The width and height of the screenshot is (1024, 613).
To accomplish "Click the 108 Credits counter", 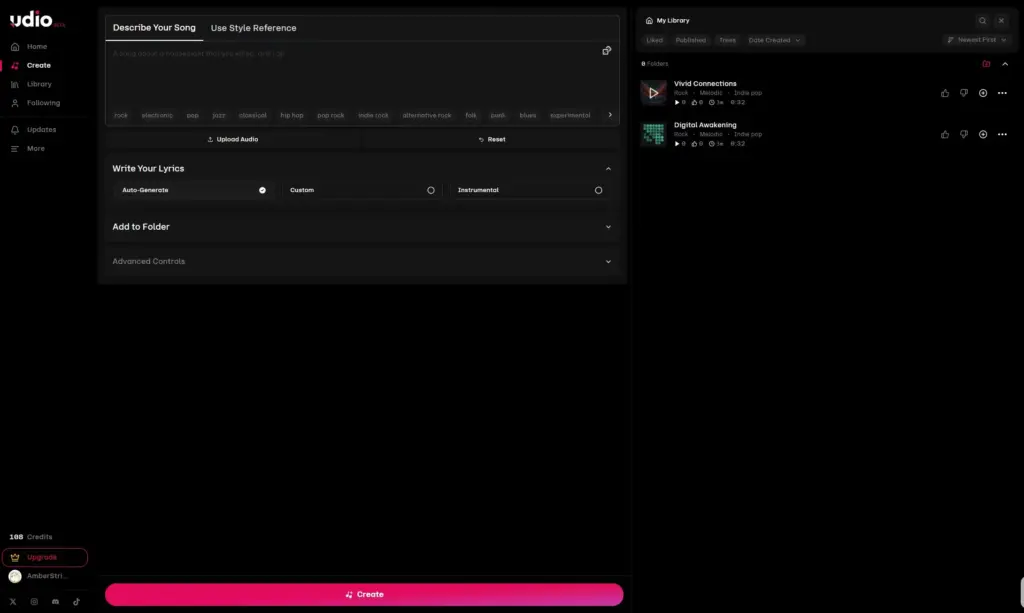I will click(x=31, y=537).
